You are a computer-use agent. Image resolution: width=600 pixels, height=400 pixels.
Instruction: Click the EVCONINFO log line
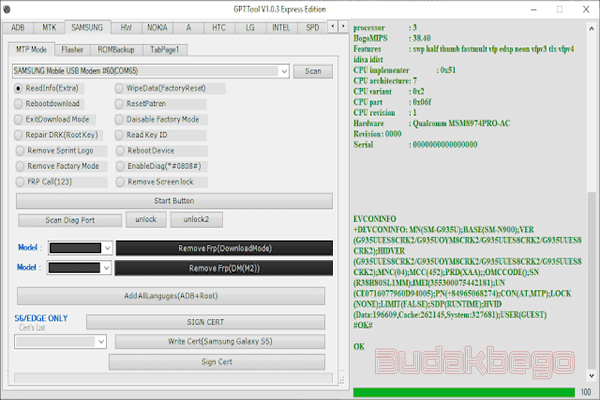pyautogui.click(x=375, y=219)
